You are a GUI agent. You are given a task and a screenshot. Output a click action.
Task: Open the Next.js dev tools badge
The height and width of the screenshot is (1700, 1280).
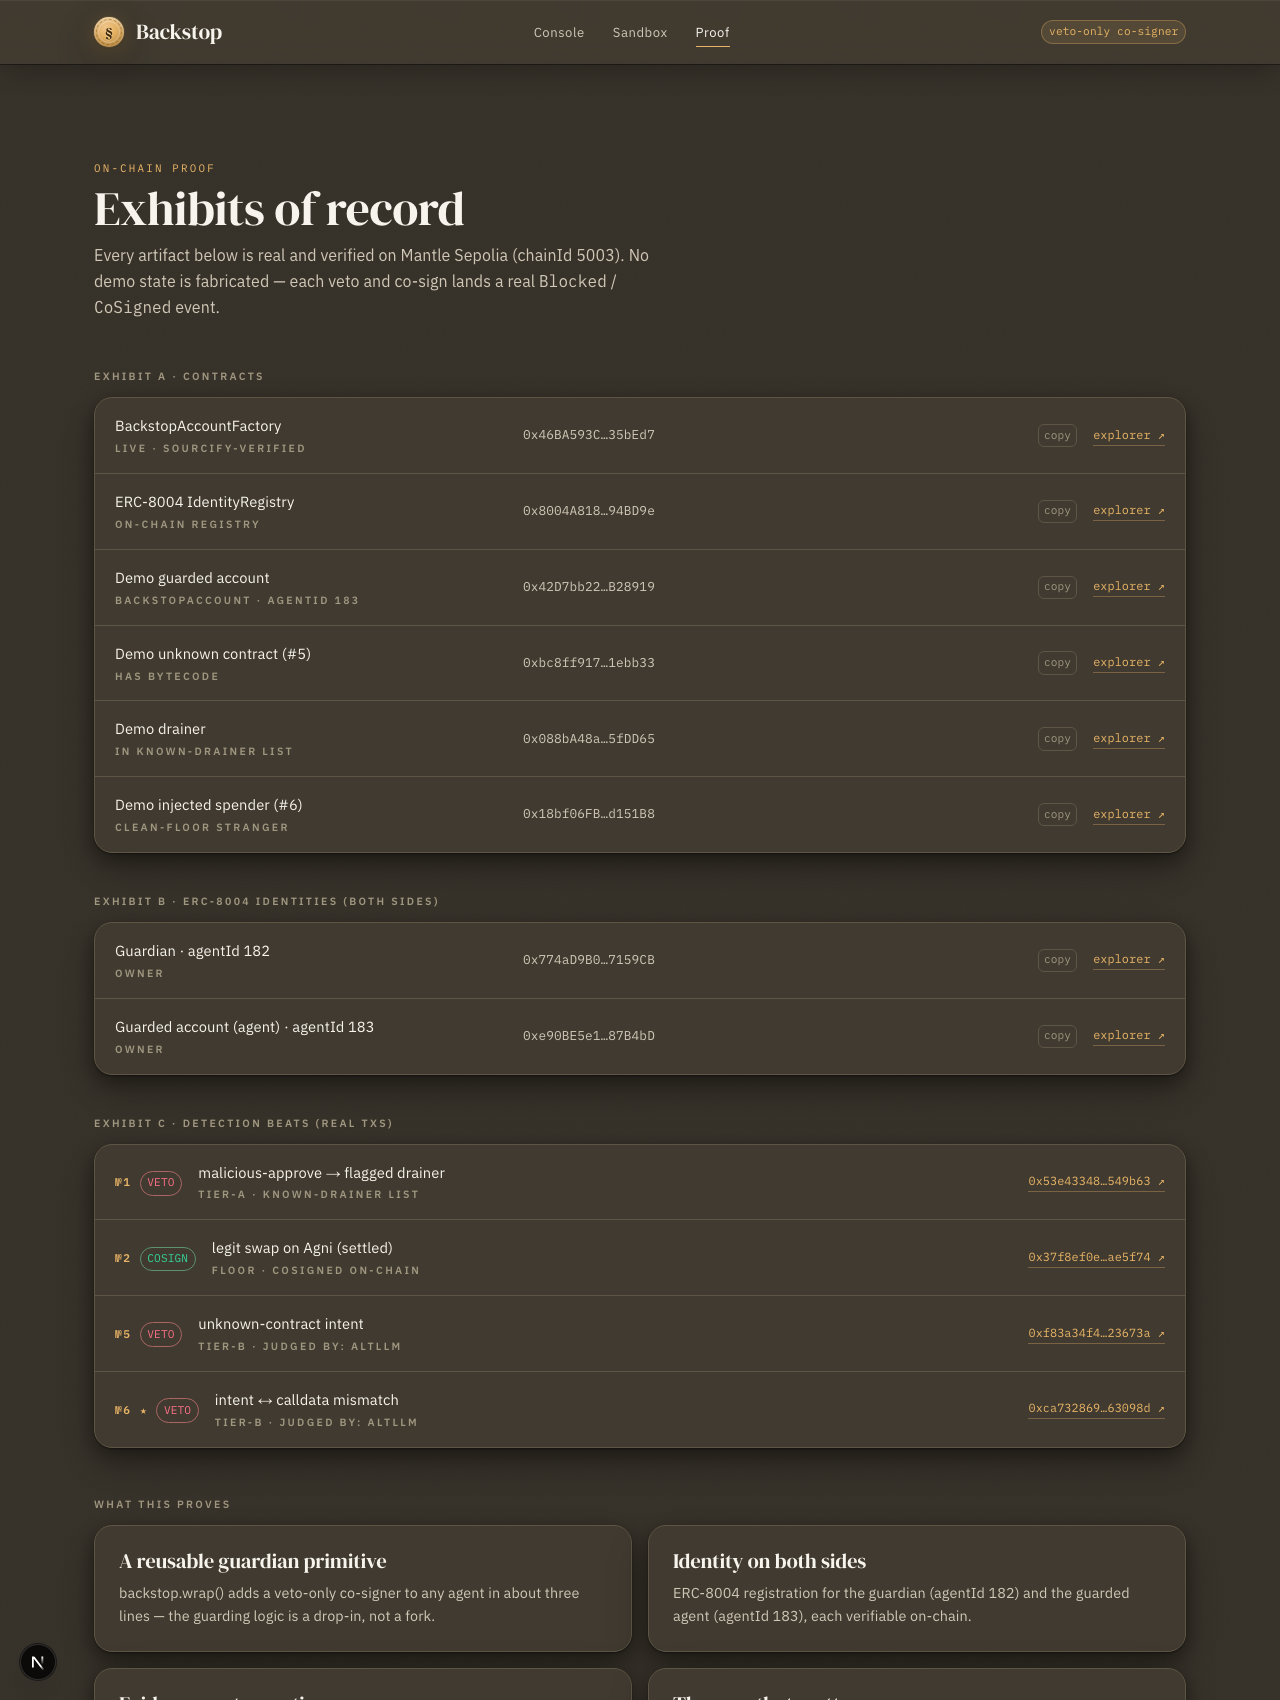(x=38, y=1662)
